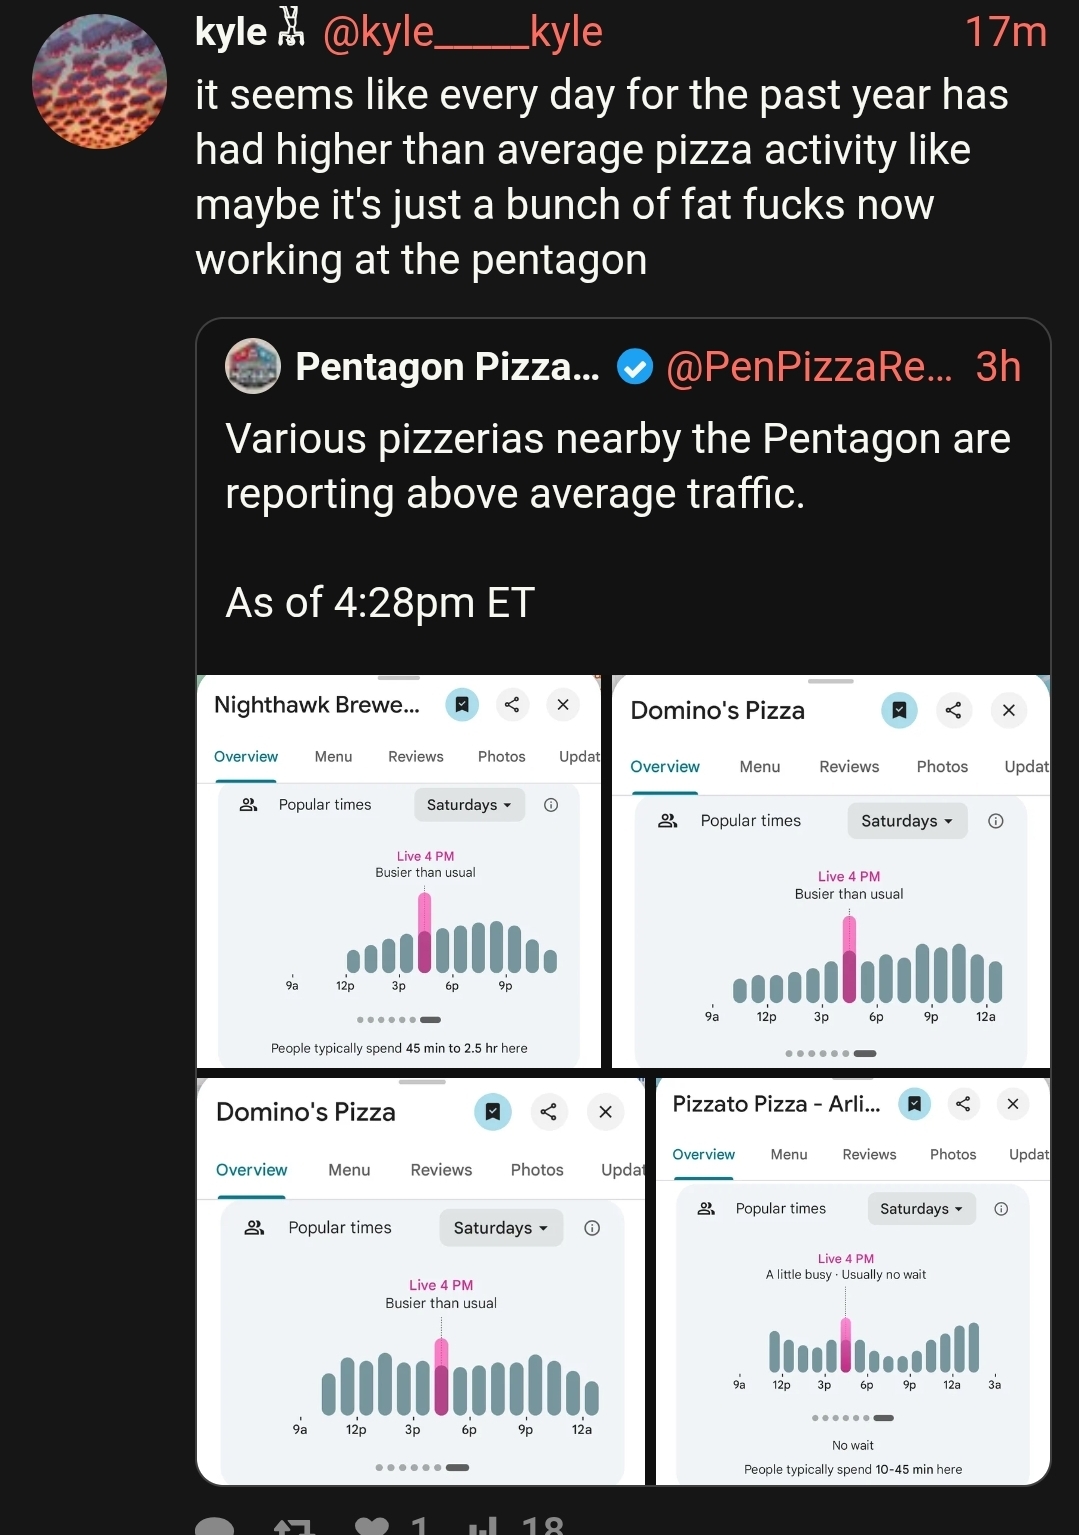Open the Reviews tab on Pizzato Pizza
This screenshot has width=1079, height=1535.
pos(869,1154)
